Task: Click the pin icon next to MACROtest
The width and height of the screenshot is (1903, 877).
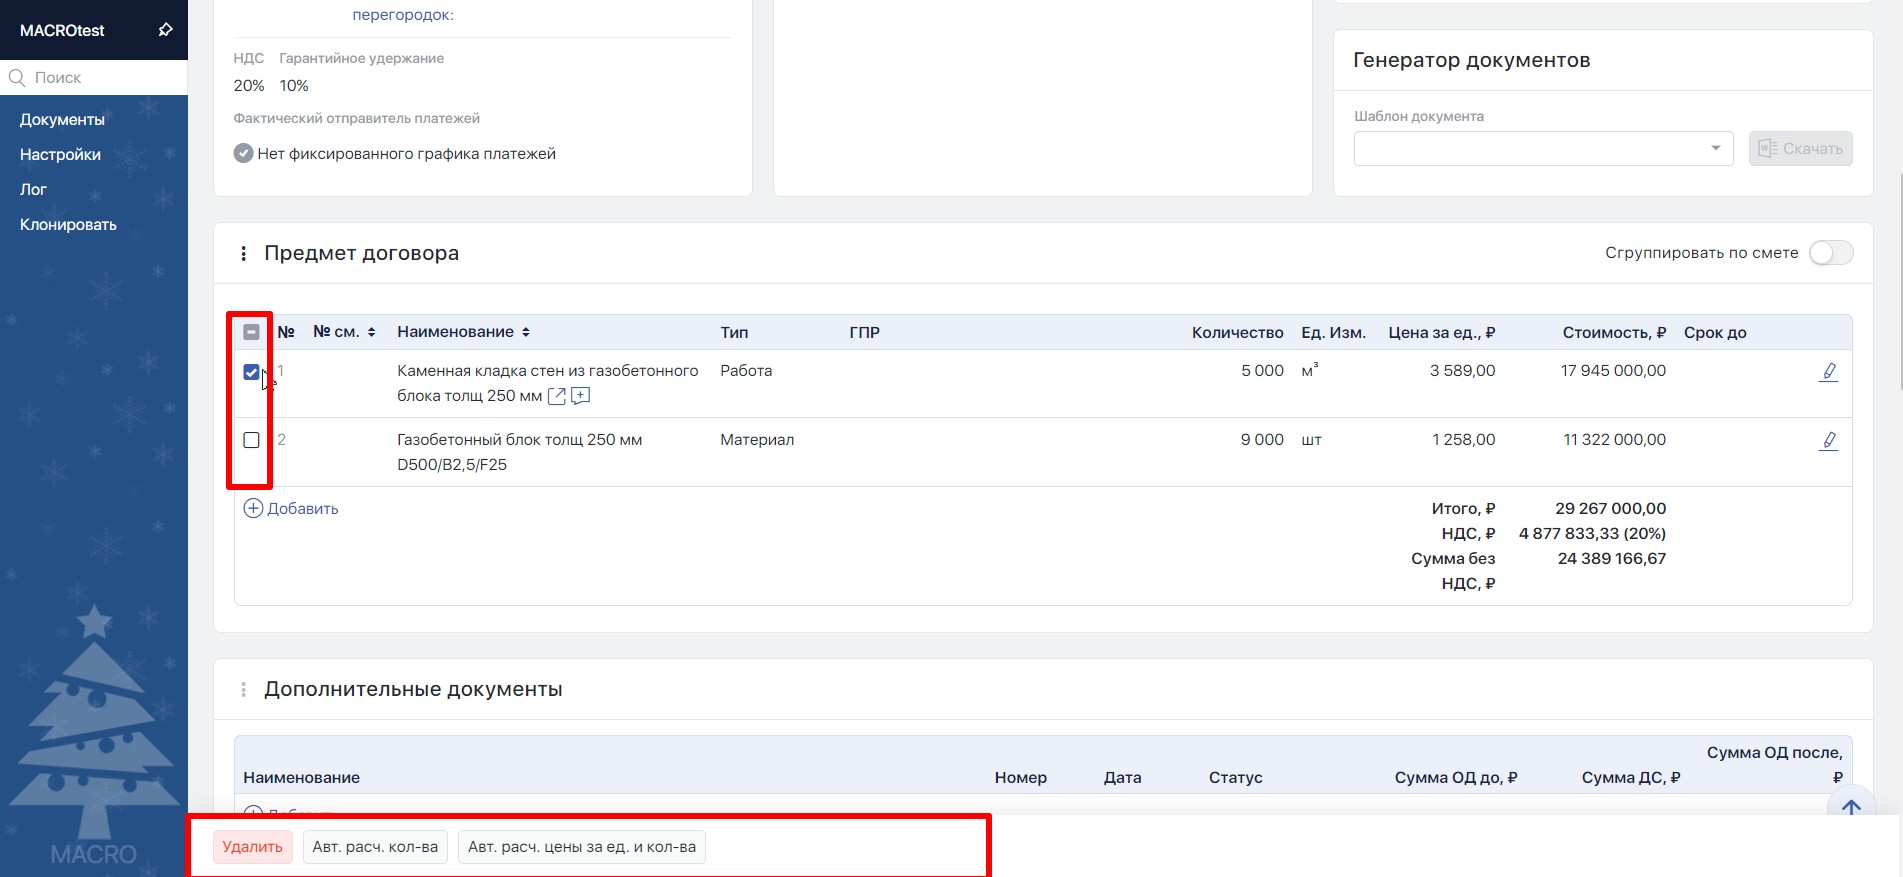Action: tap(165, 30)
